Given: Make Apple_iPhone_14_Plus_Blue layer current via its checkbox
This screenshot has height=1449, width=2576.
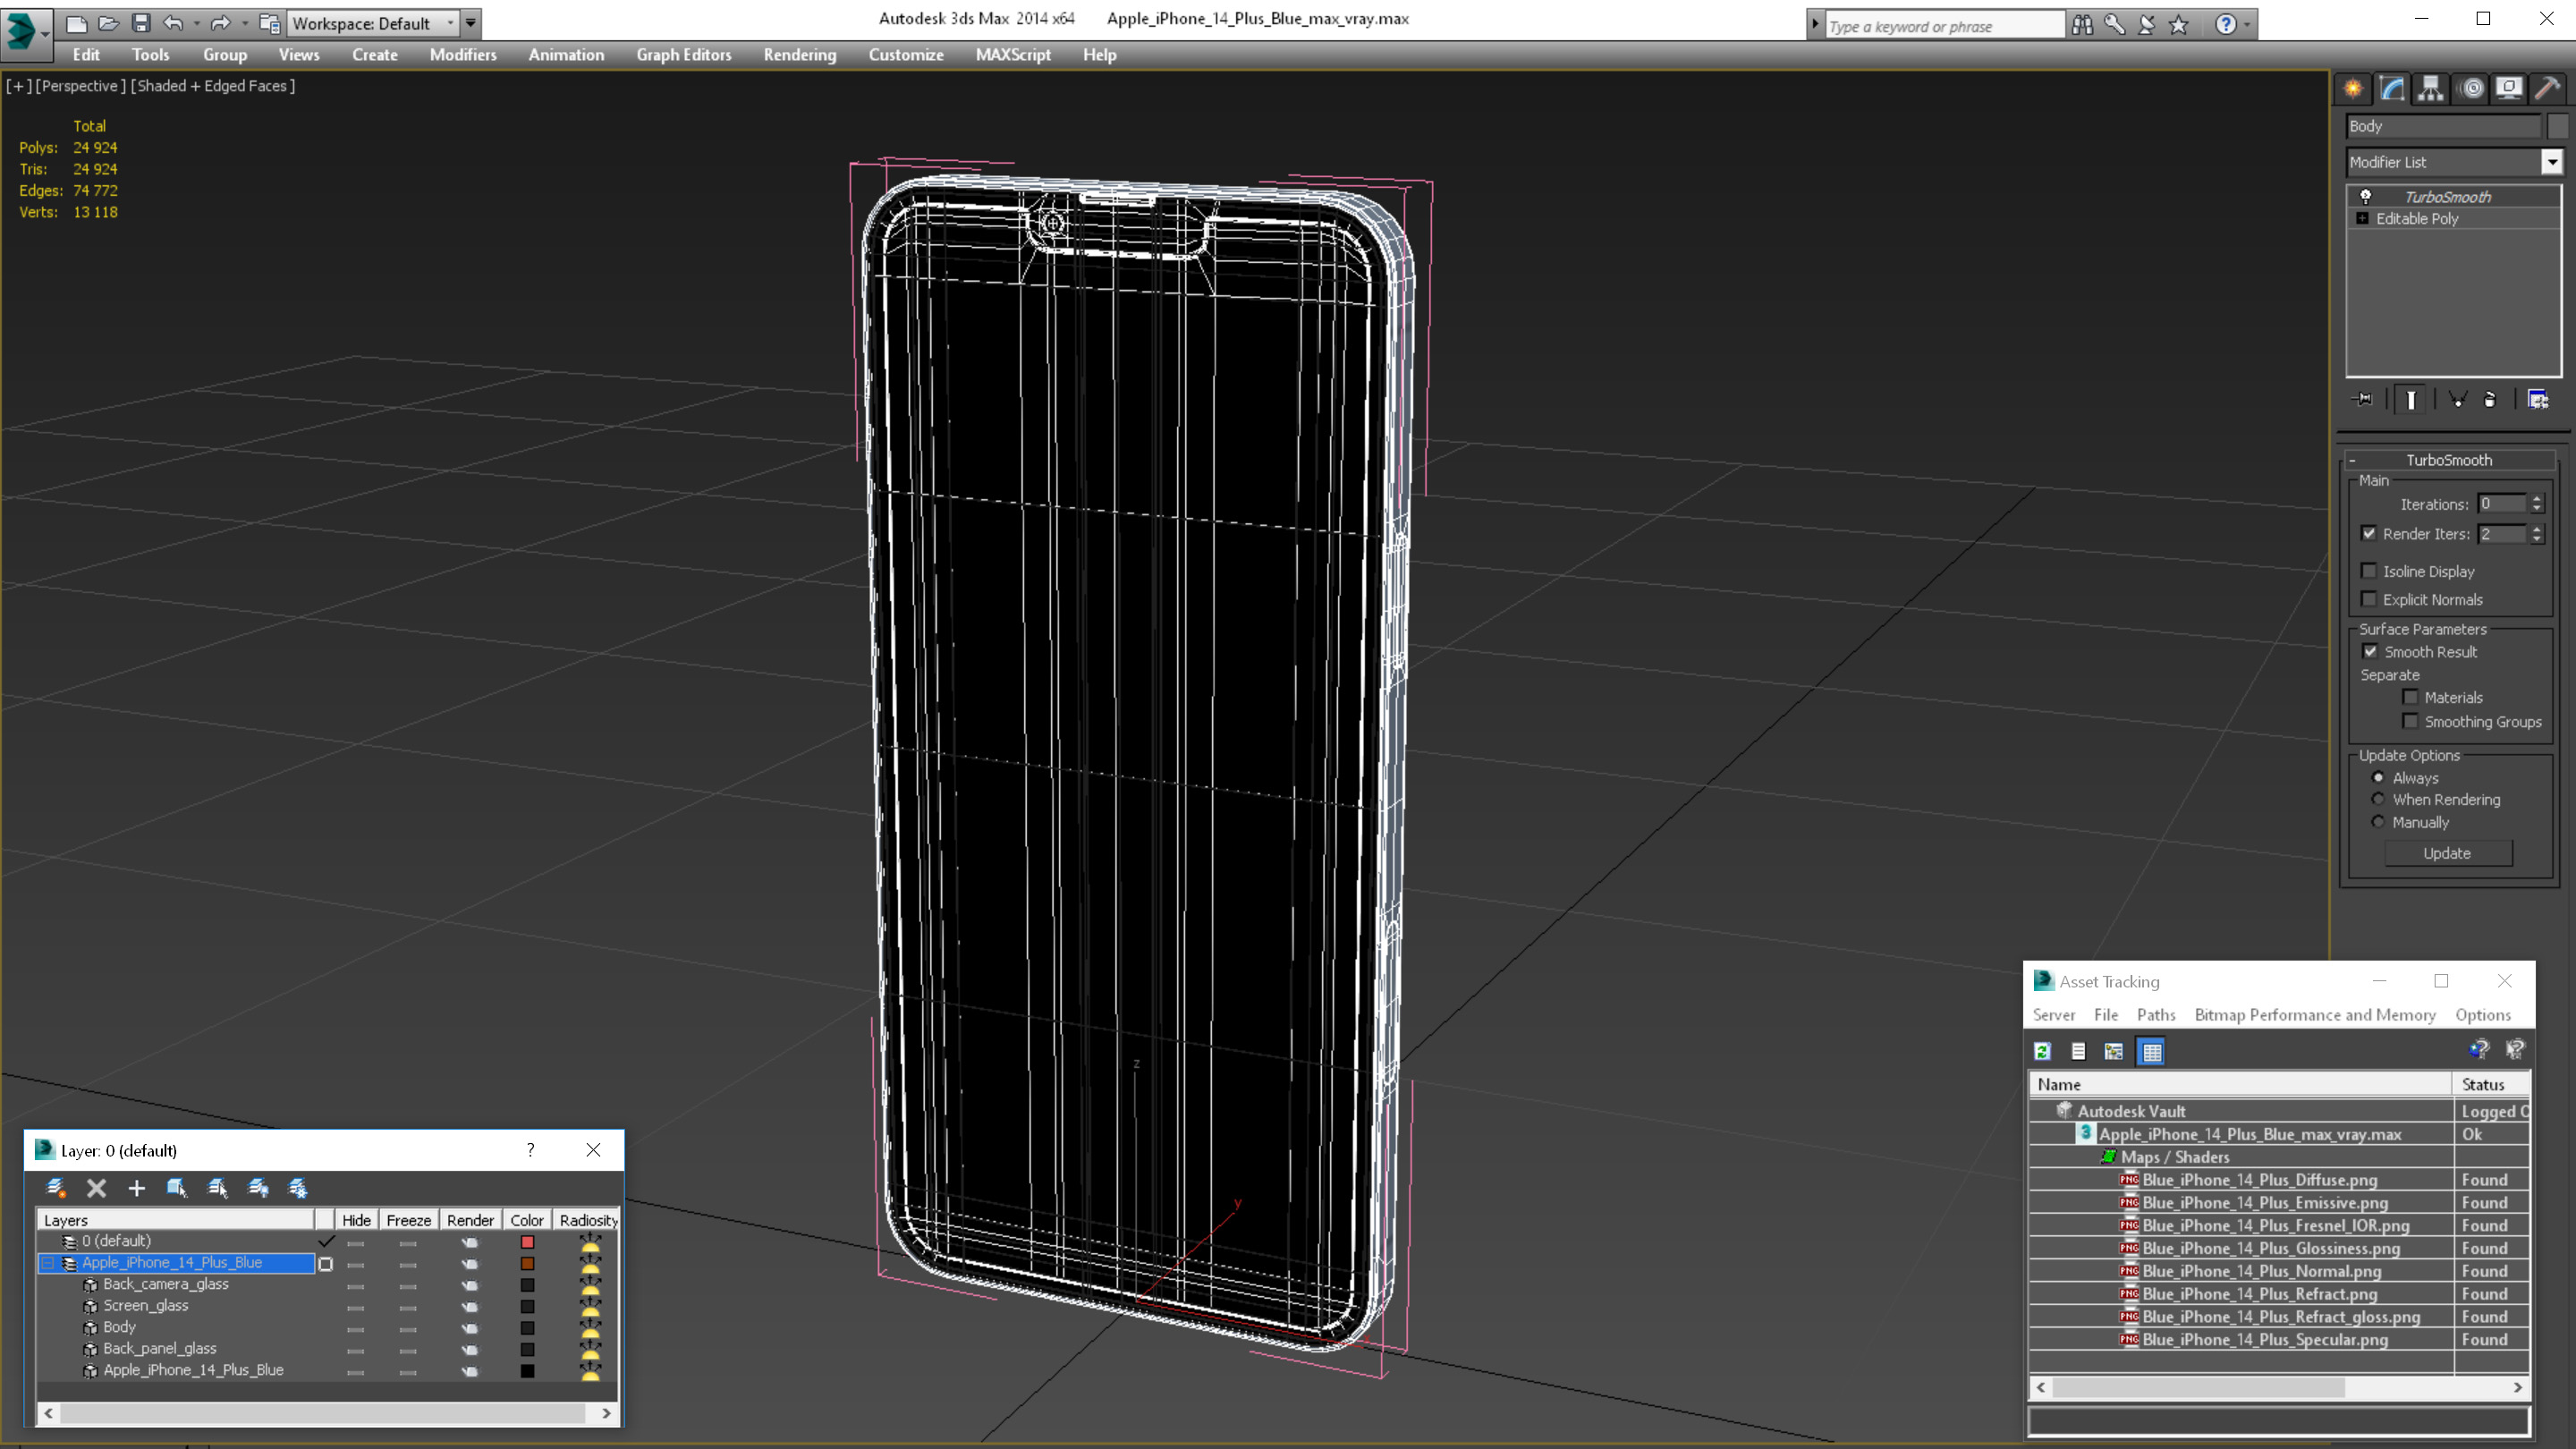Looking at the screenshot, I should click(x=325, y=1264).
